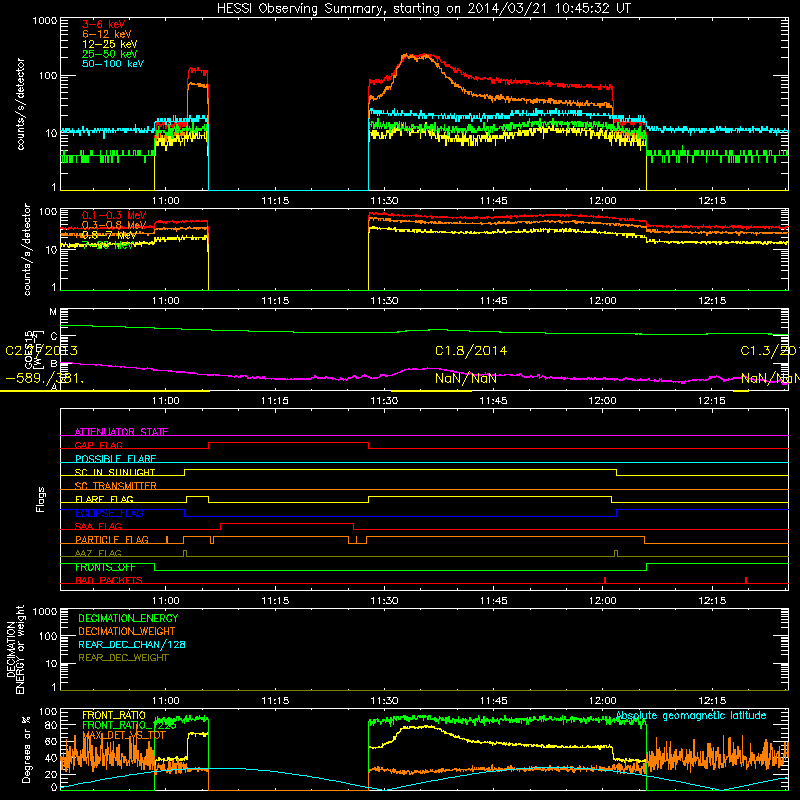Select the POSSIBLE_FLARE flag label

tap(115, 459)
